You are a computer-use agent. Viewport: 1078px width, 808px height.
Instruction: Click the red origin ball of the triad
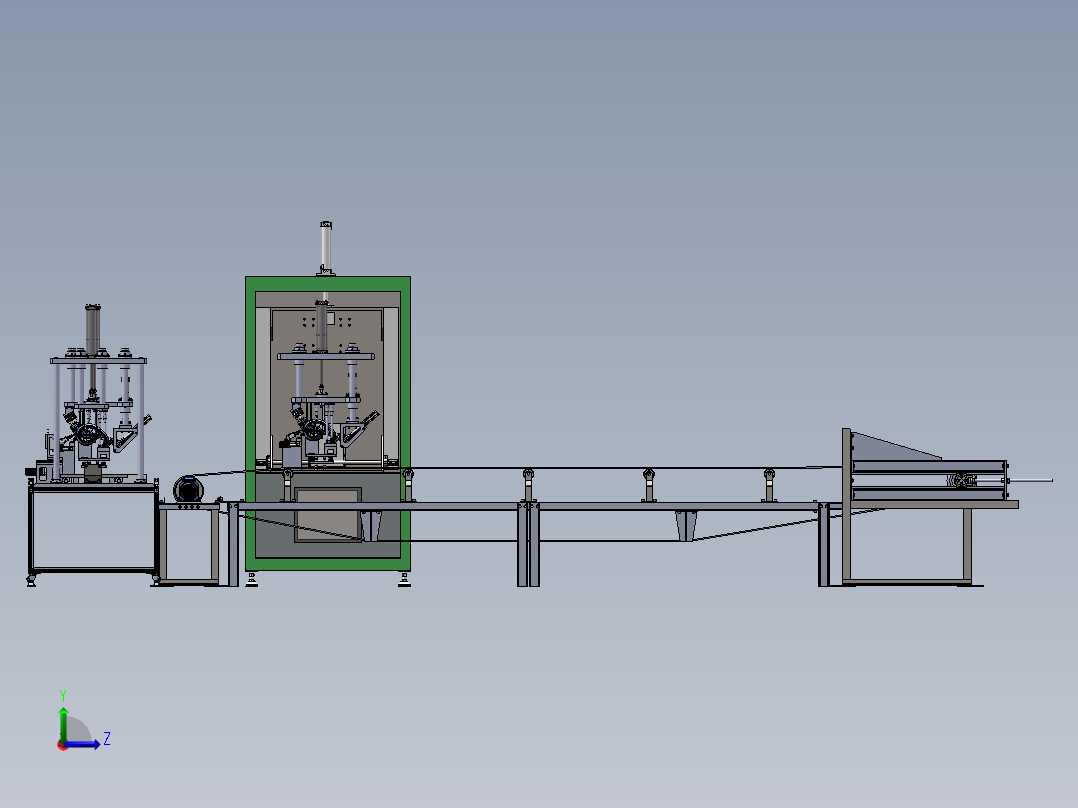pos(63,745)
